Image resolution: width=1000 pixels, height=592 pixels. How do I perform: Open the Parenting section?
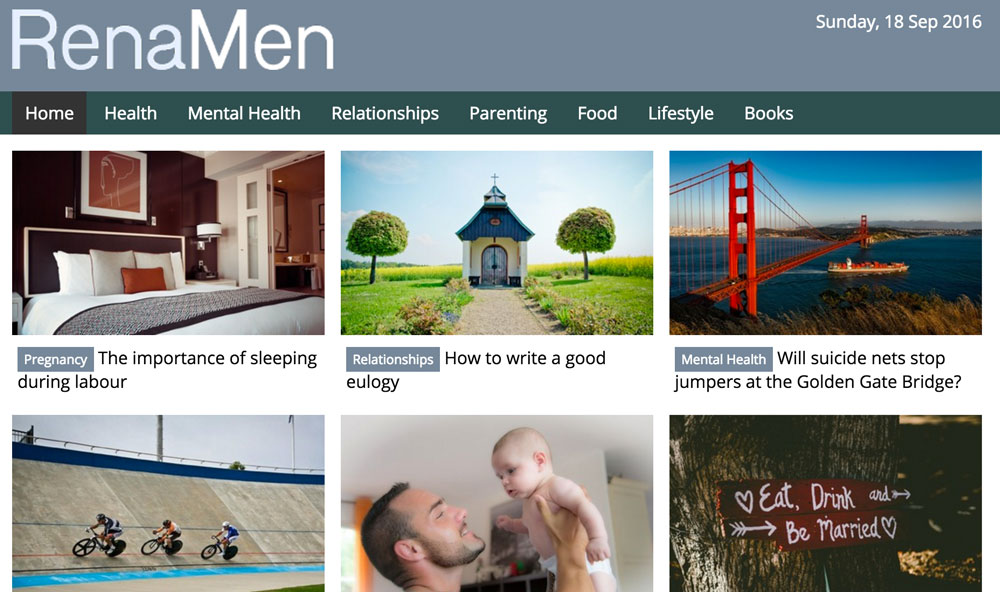pos(508,113)
